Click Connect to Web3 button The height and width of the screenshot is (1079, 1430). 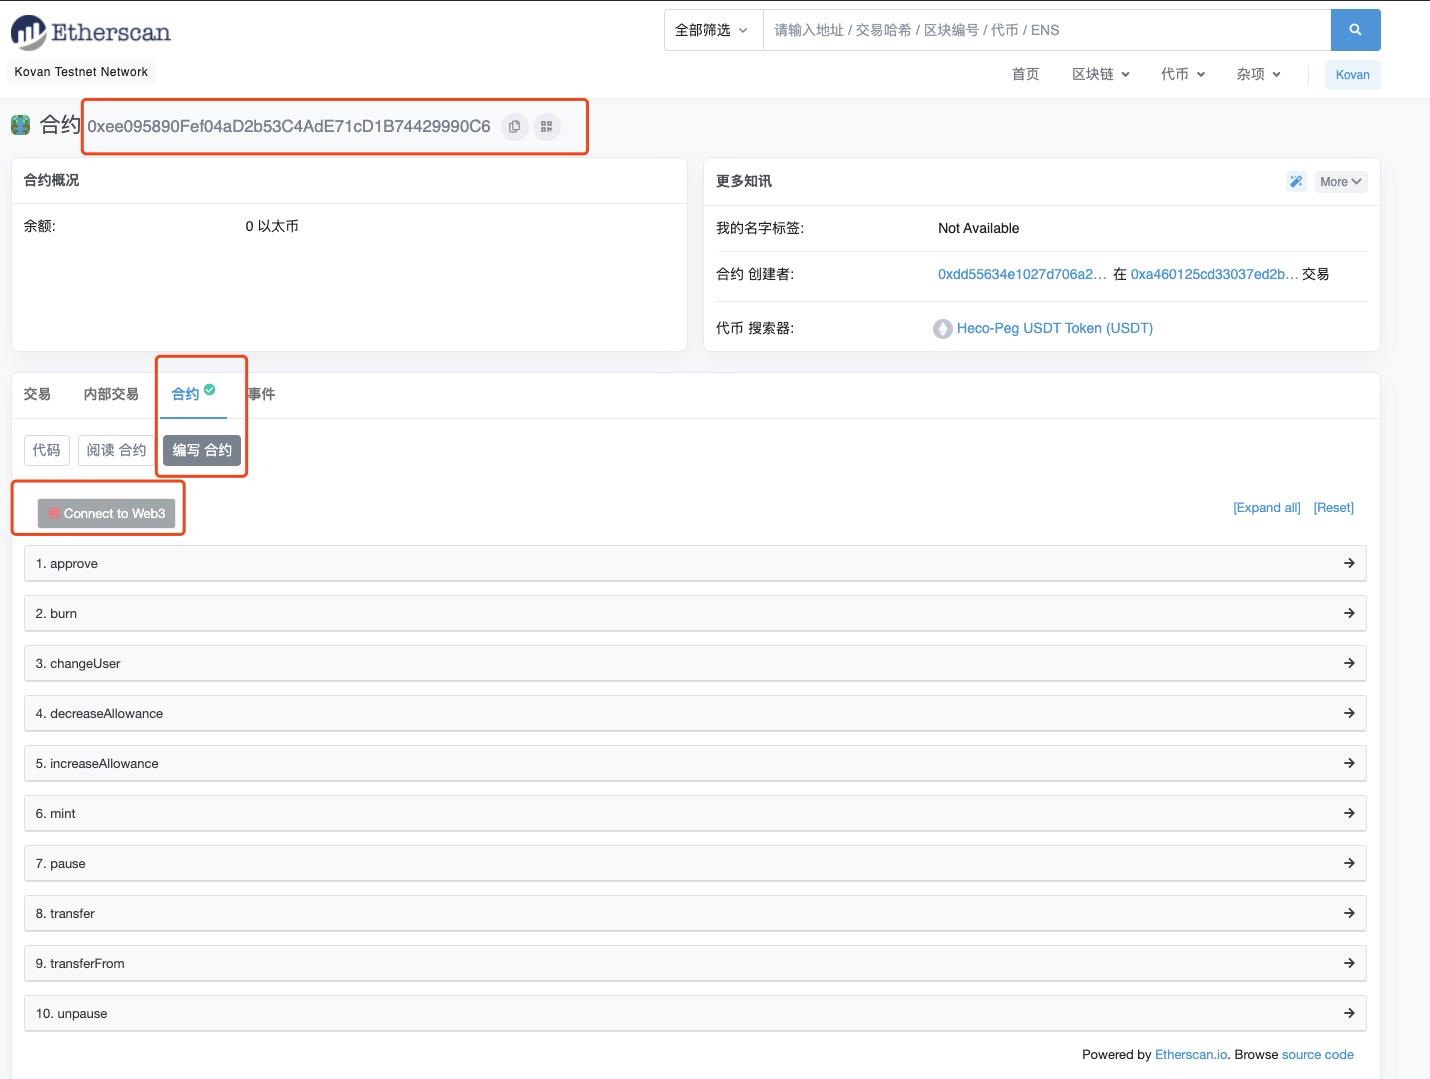[106, 513]
